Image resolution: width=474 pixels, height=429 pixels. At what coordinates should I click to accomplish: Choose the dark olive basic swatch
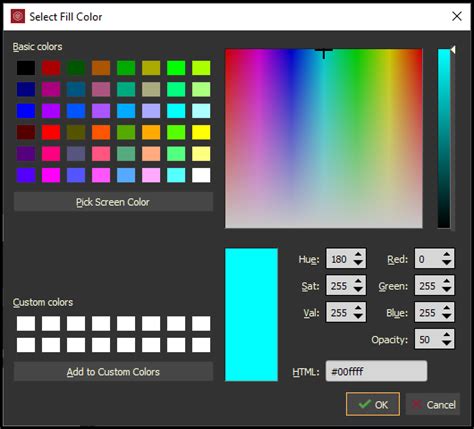tap(76, 132)
